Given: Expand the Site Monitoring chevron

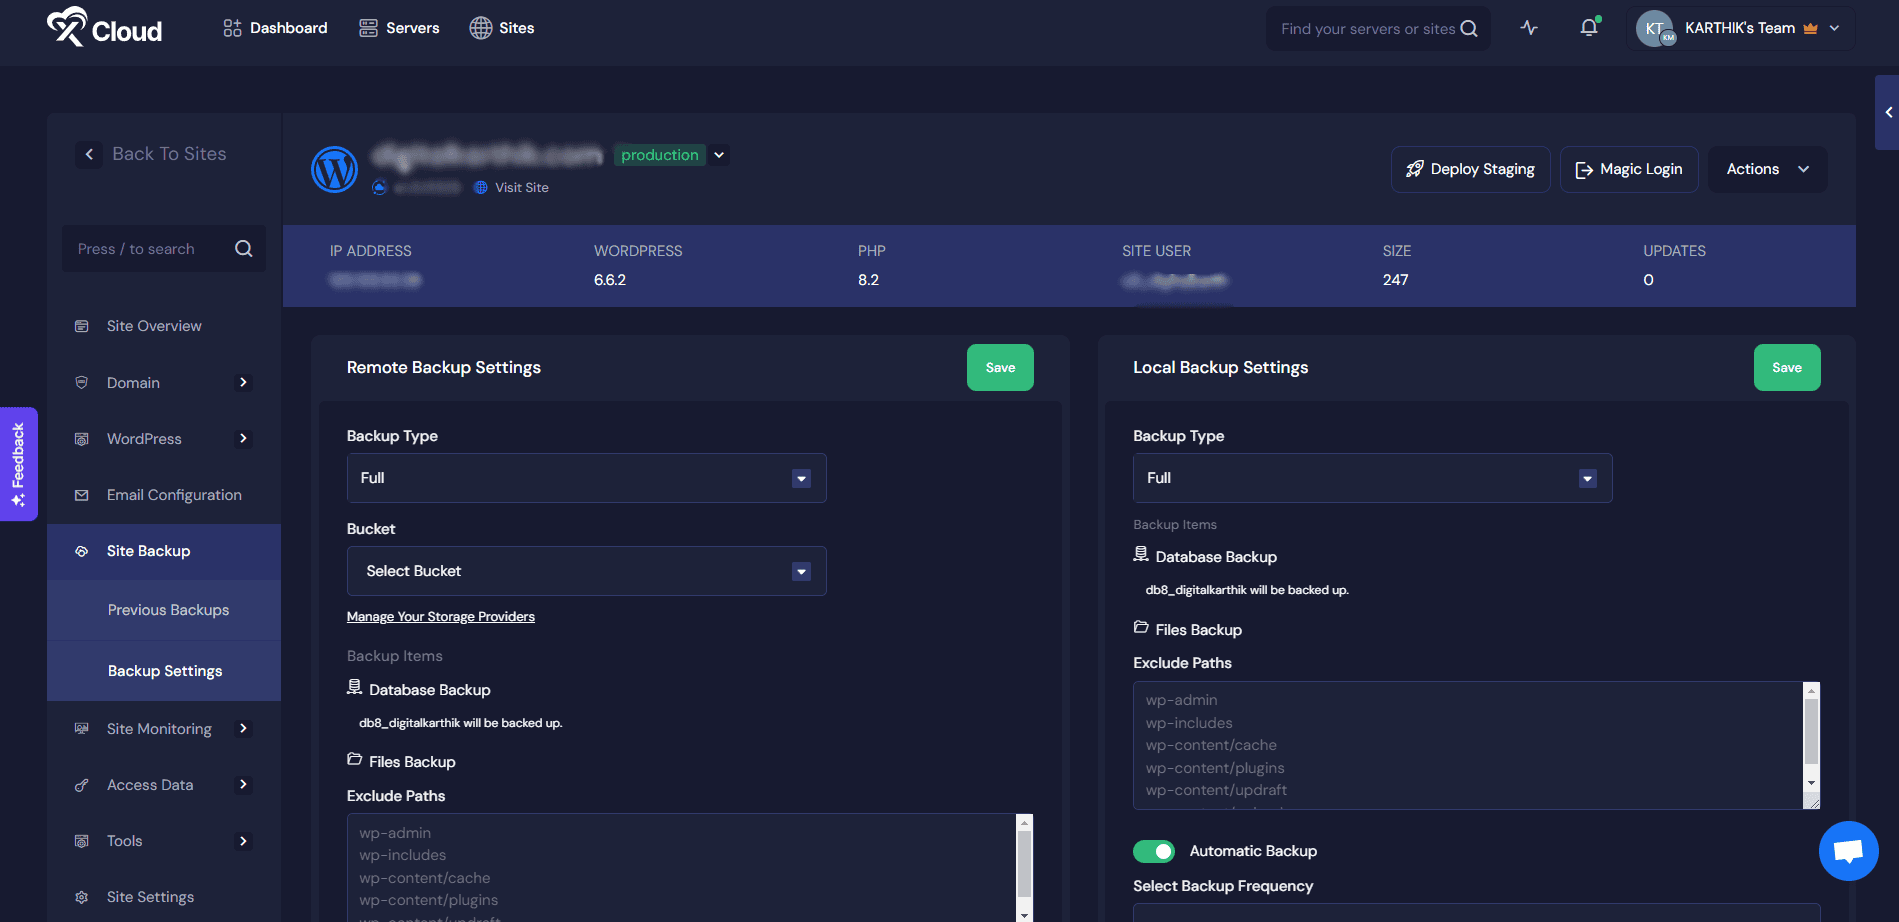Looking at the screenshot, I should pyautogui.click(x=243, y=729).
